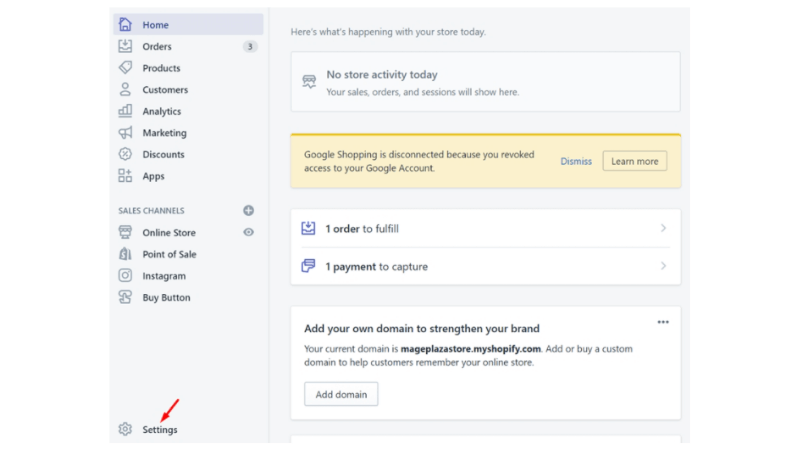The image size is (800, 450).
Task: Click the Learn more button
Action: pos(635,161)
